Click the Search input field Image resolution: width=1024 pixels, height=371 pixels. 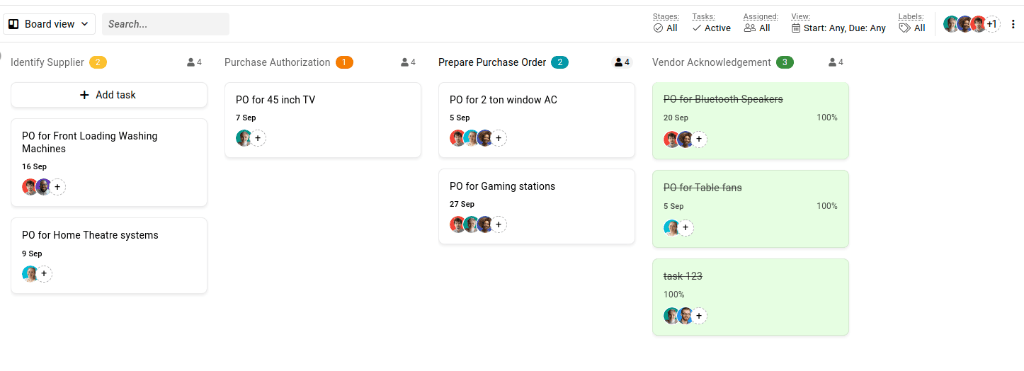(166, 24)
